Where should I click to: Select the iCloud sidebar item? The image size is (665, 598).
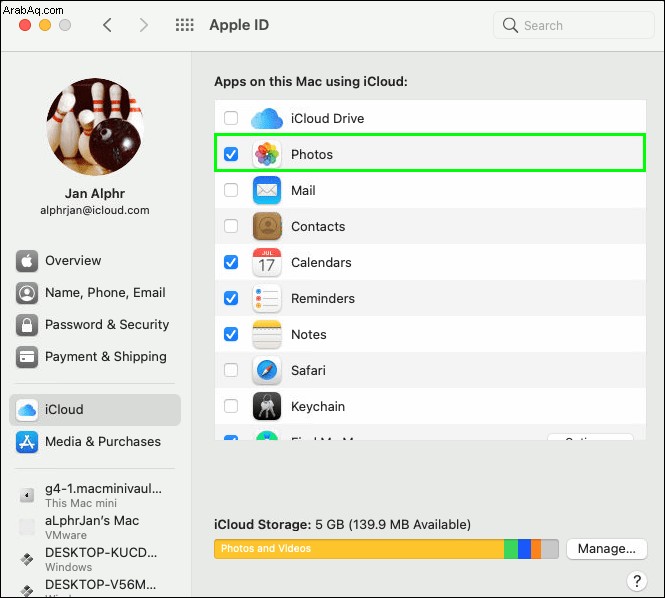point(95,410)
